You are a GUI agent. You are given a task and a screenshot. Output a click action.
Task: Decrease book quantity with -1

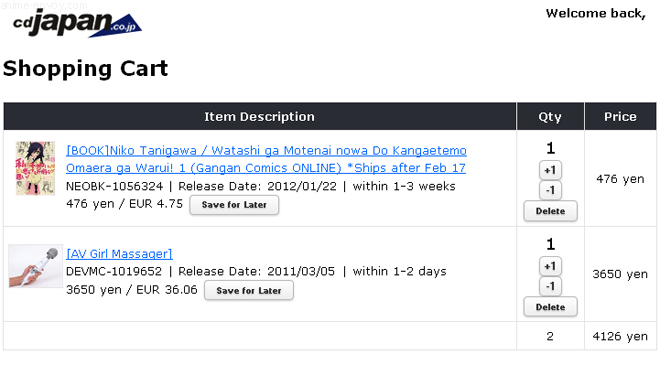[x=550, y=190]
